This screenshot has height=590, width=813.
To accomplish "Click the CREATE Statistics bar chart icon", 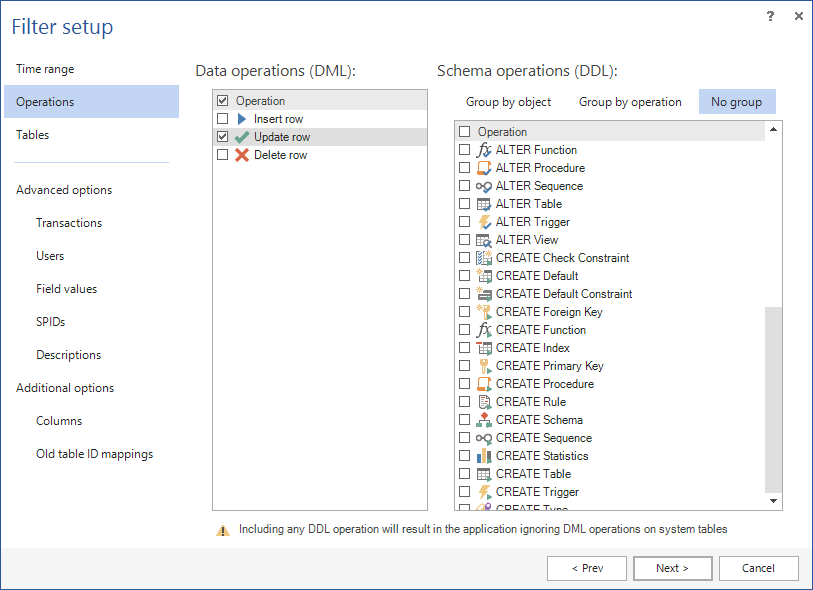I will point(484,456).
